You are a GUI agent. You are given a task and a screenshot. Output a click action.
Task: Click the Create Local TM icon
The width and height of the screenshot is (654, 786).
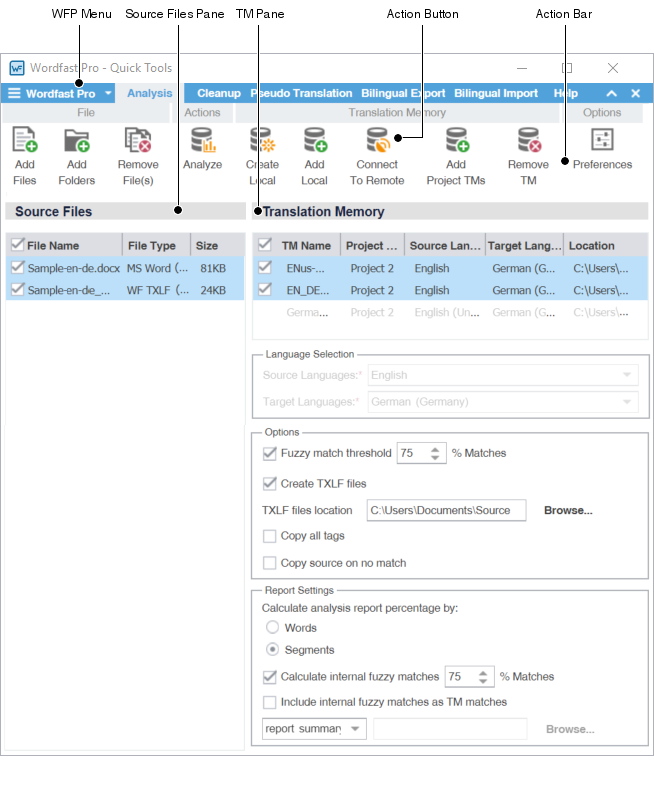263,139
